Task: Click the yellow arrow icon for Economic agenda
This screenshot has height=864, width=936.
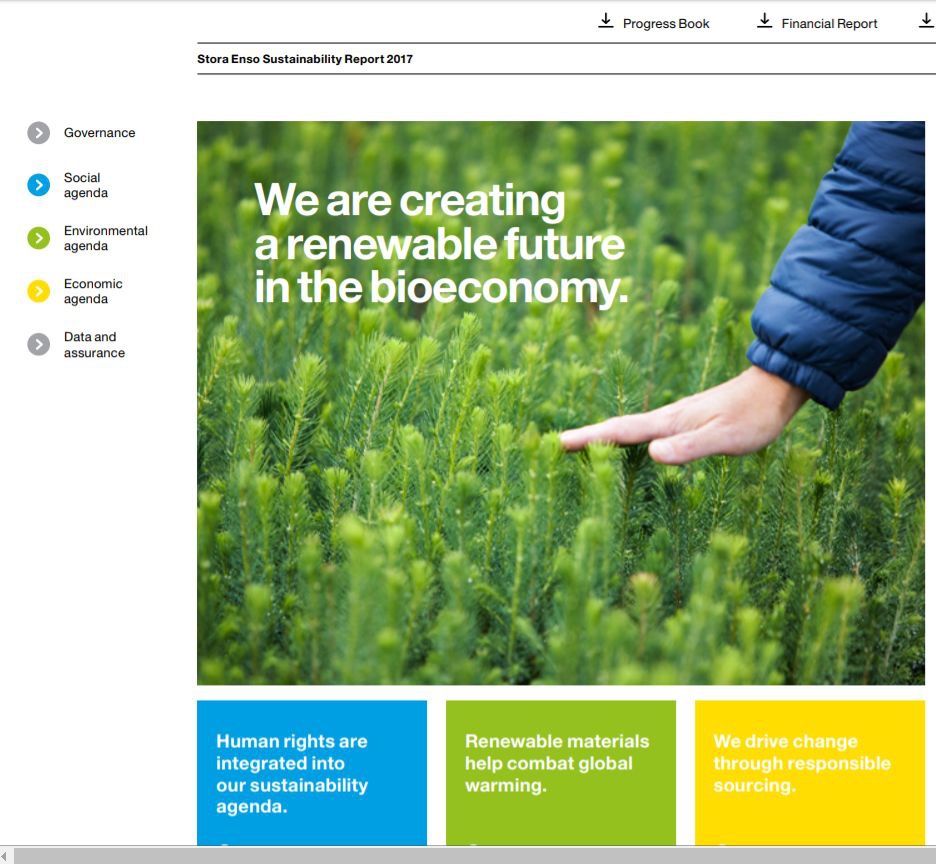Action: click(38, 291)
